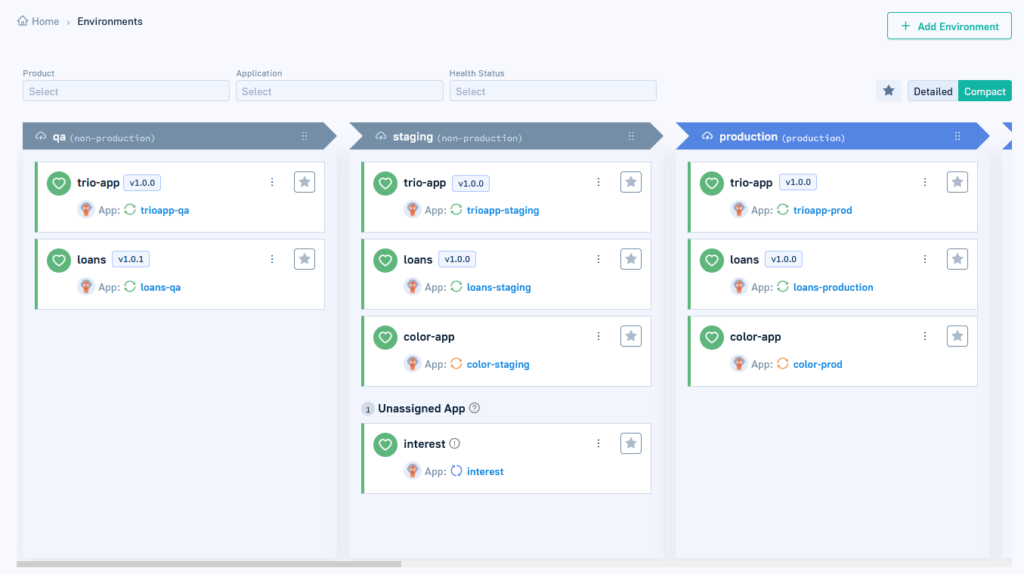The image size is (1024, 574).
Task: Click the Home icon in breadcrumb
Action: [x=23, y=21]
